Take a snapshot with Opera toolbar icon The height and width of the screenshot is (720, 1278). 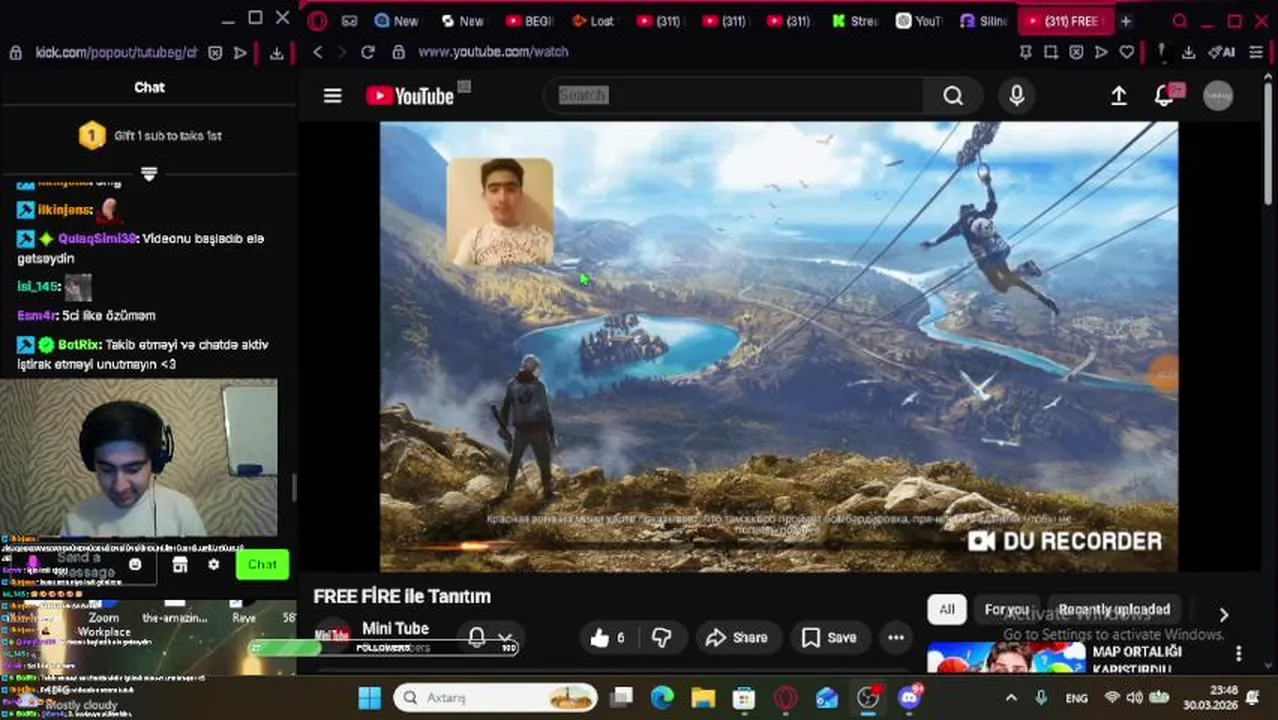[1051, 52]
